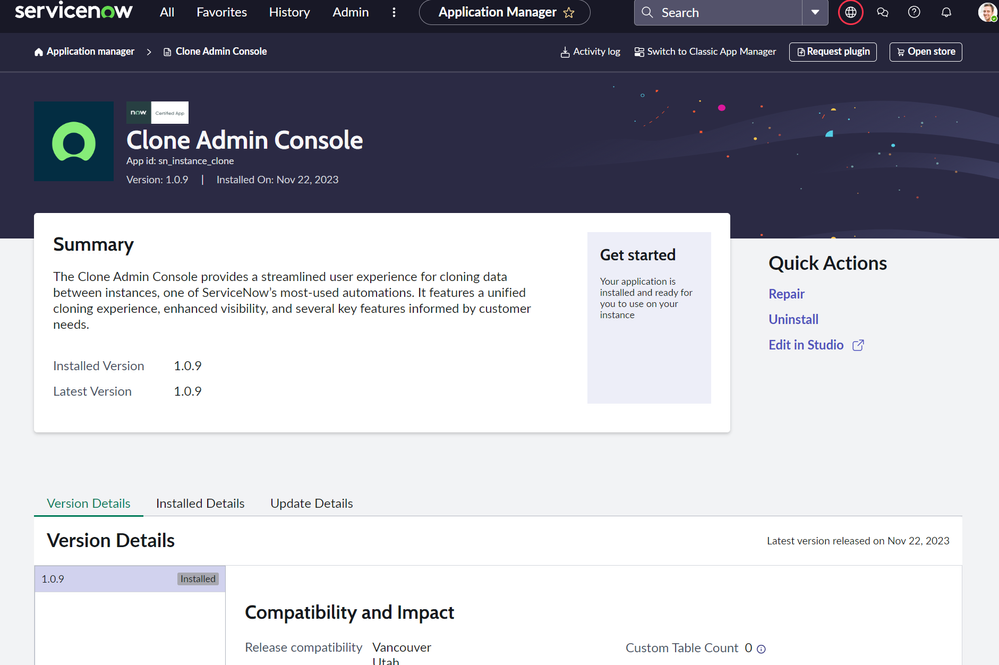Open the notifications bell icon
This screenshot has height=665, width=999.
[944, 12]
